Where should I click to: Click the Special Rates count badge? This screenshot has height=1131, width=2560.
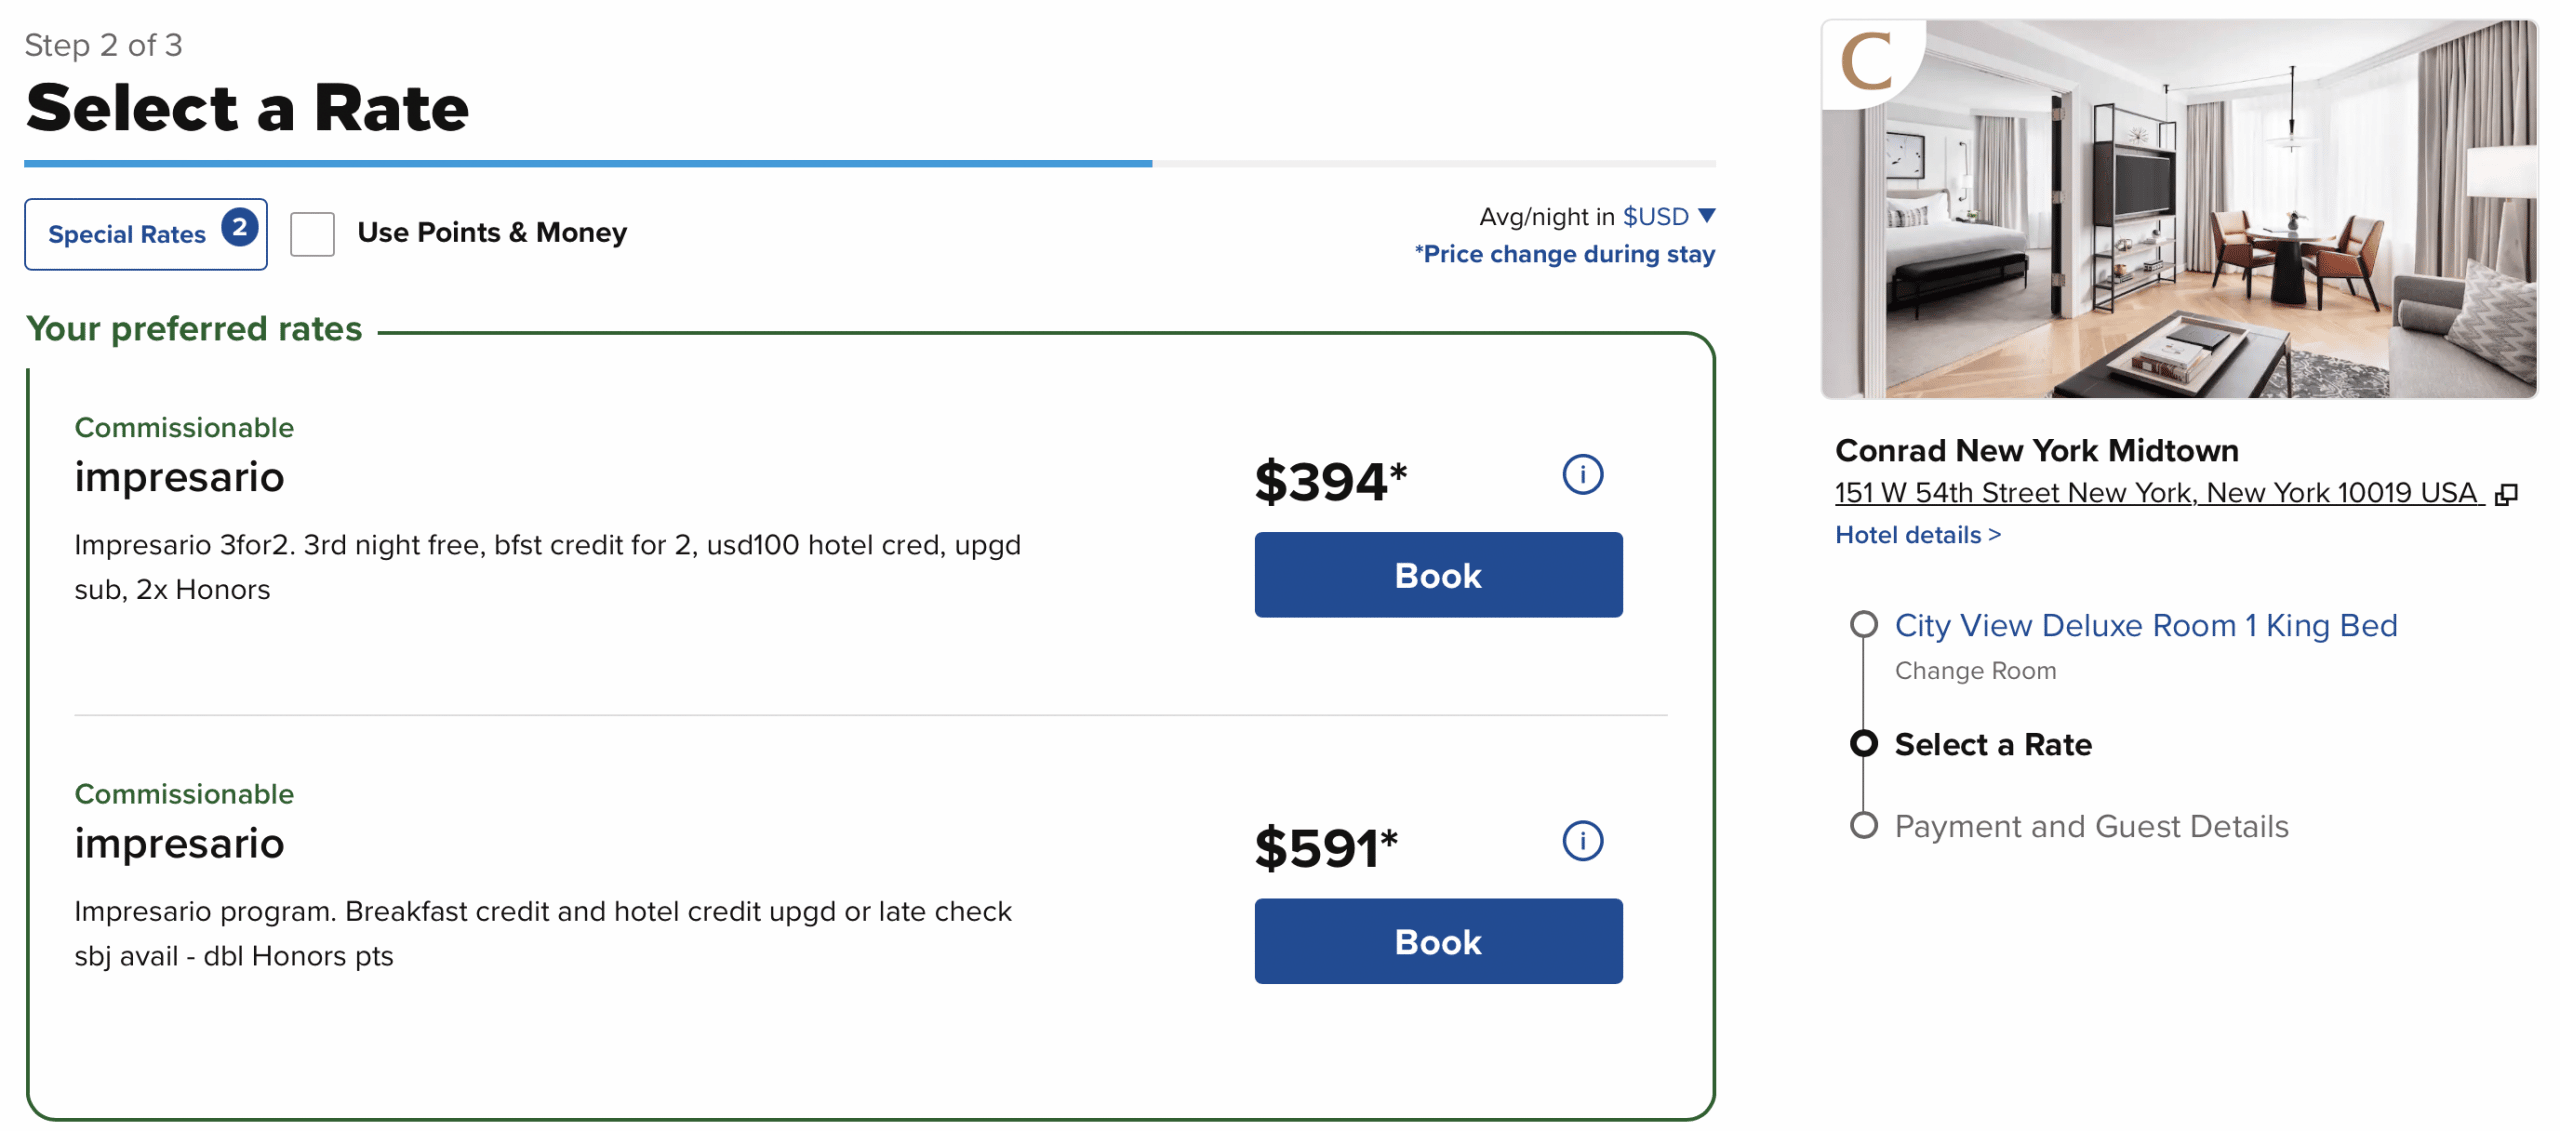point(240,228)
